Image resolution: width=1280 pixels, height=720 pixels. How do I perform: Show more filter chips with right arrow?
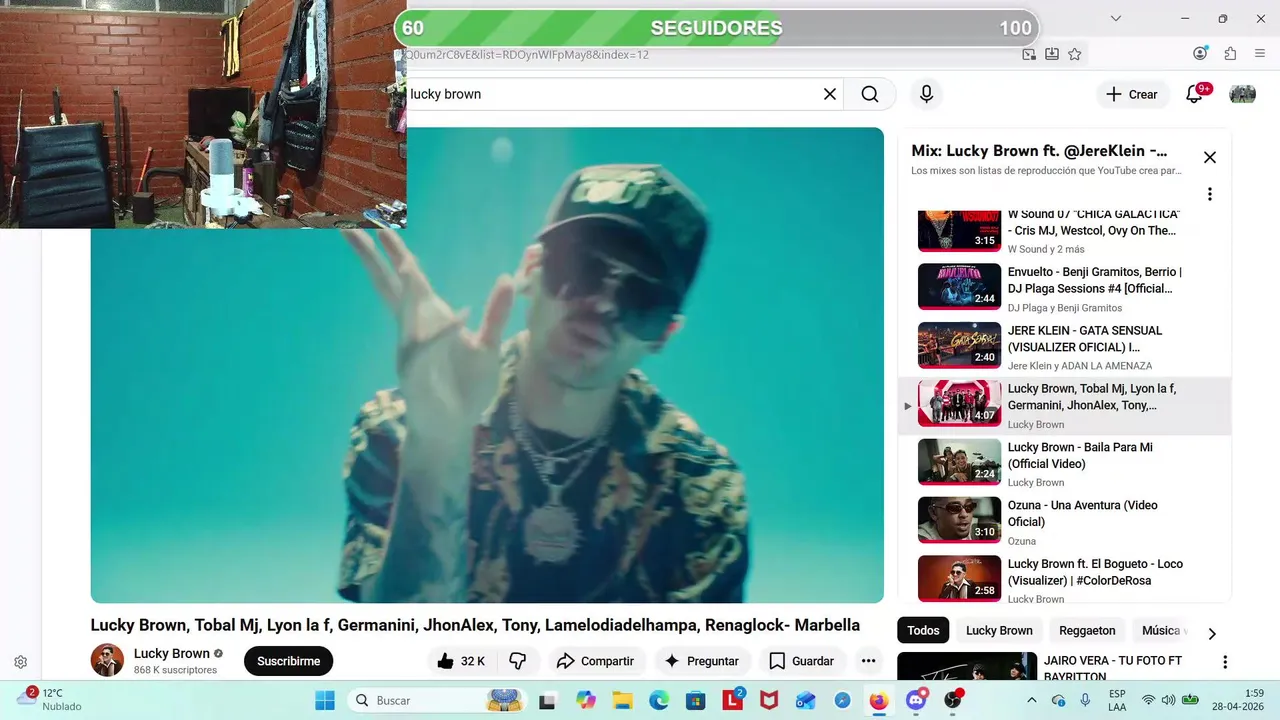[1212, 633]
